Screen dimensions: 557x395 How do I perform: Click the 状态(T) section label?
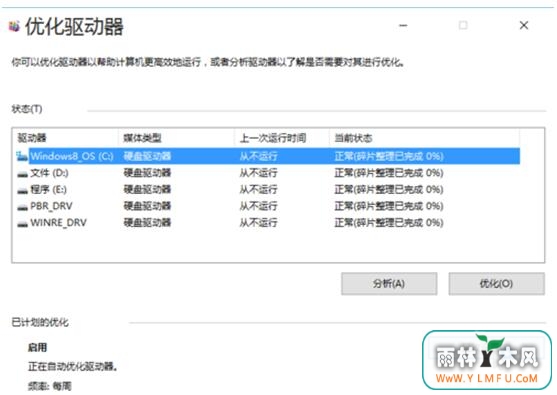click(x=27, y=109)
